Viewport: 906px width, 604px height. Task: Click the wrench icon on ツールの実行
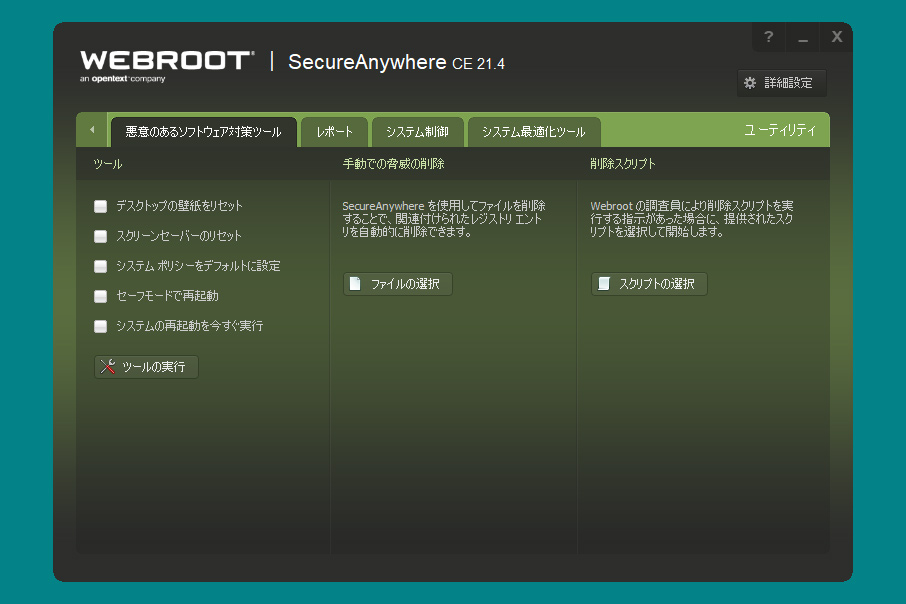click(x=107, y=366)
